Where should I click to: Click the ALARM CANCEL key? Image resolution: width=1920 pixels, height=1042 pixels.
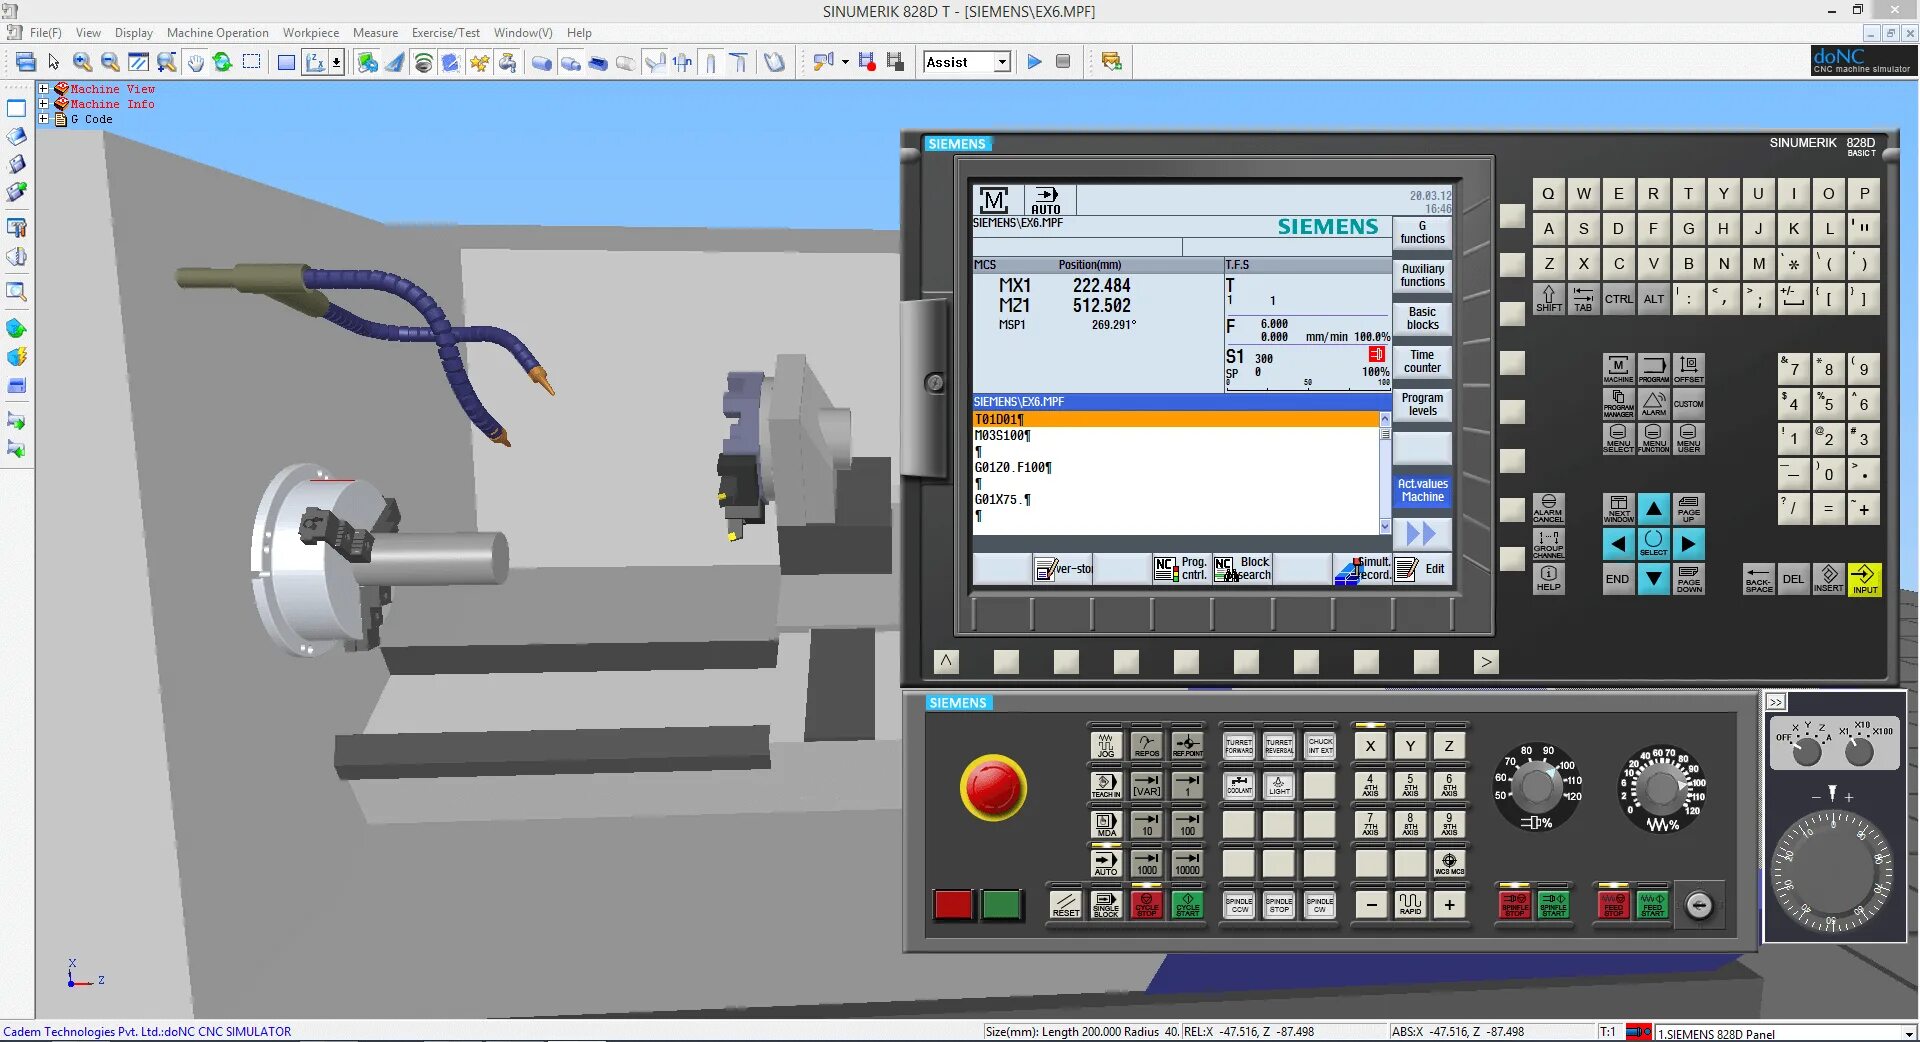coord(1548,509)
